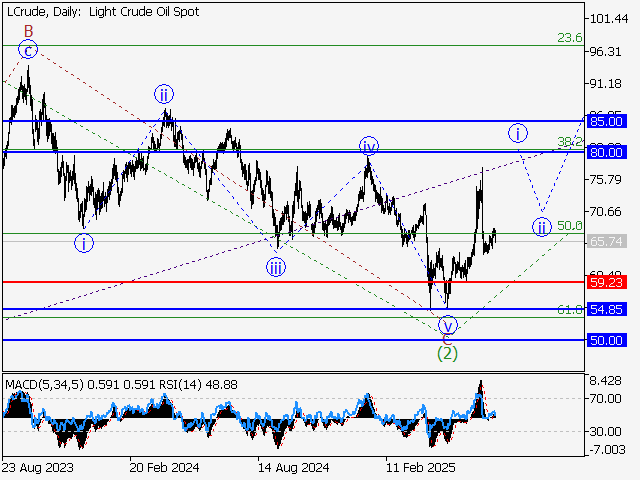Screen dimensions: 640x480
Task: Click the 23.6 Fibonacci level label
Action: (x=569, y=38)
